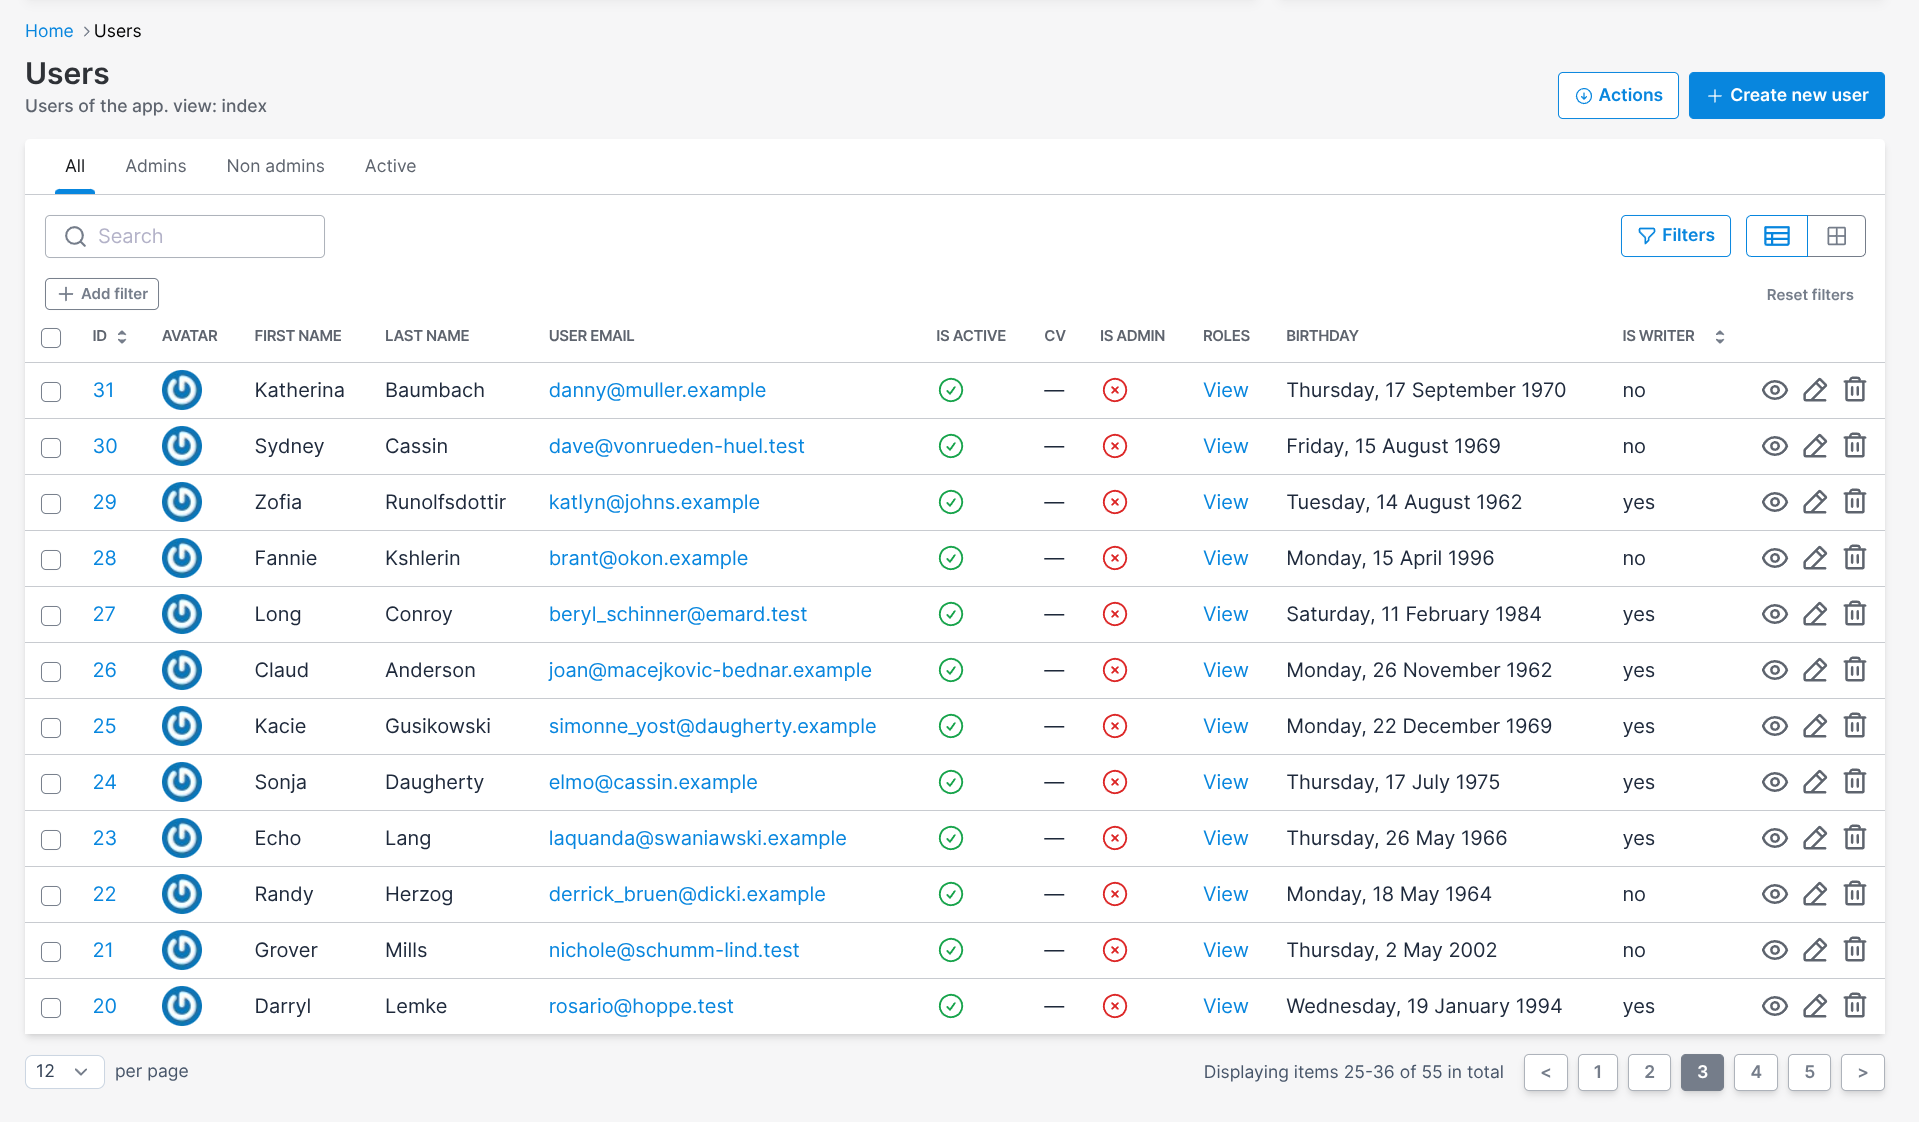Sort table by ID column arrows
Screen dimensions: 1919x1122
pyautogui.click(x=122, y=337)
